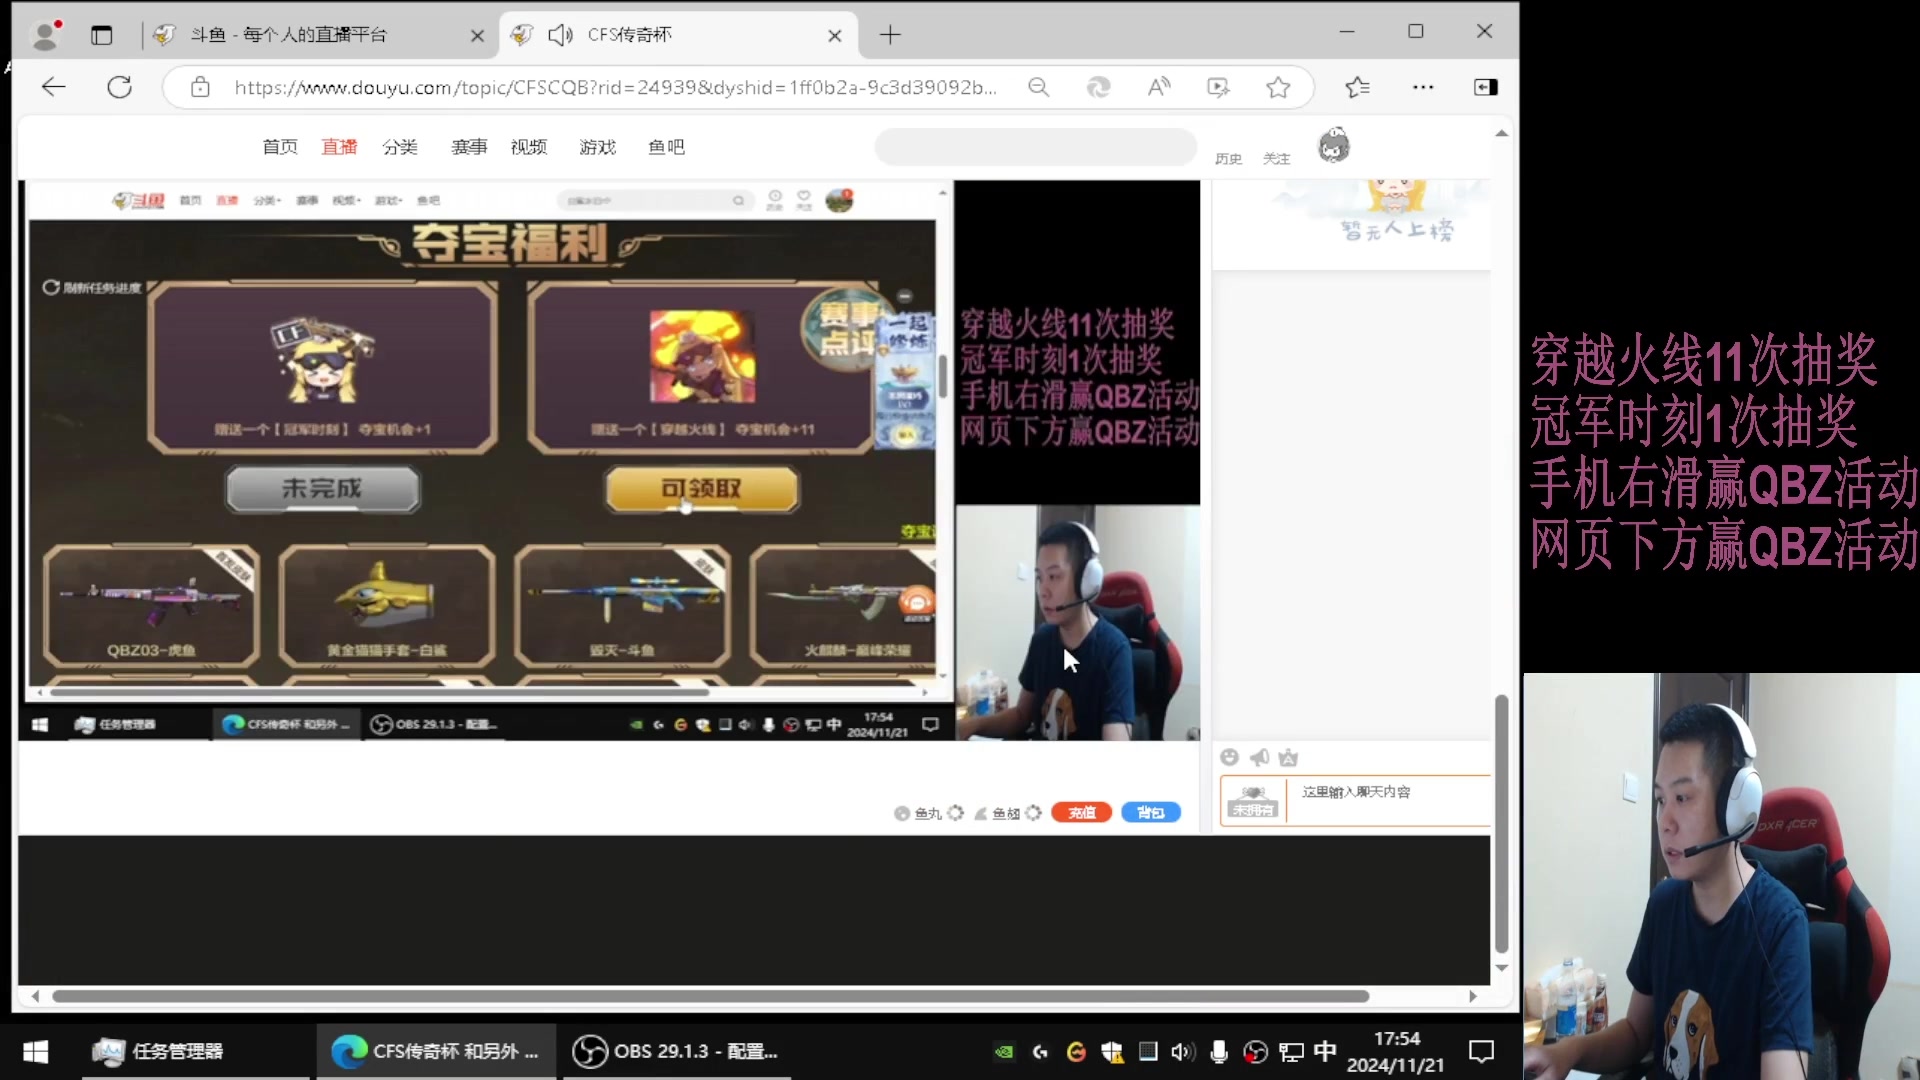Image resolution: width=1920 pixels, height=1080 pixels.
Task: Click the red 充值 recharge button
Action: point(1081,813)
